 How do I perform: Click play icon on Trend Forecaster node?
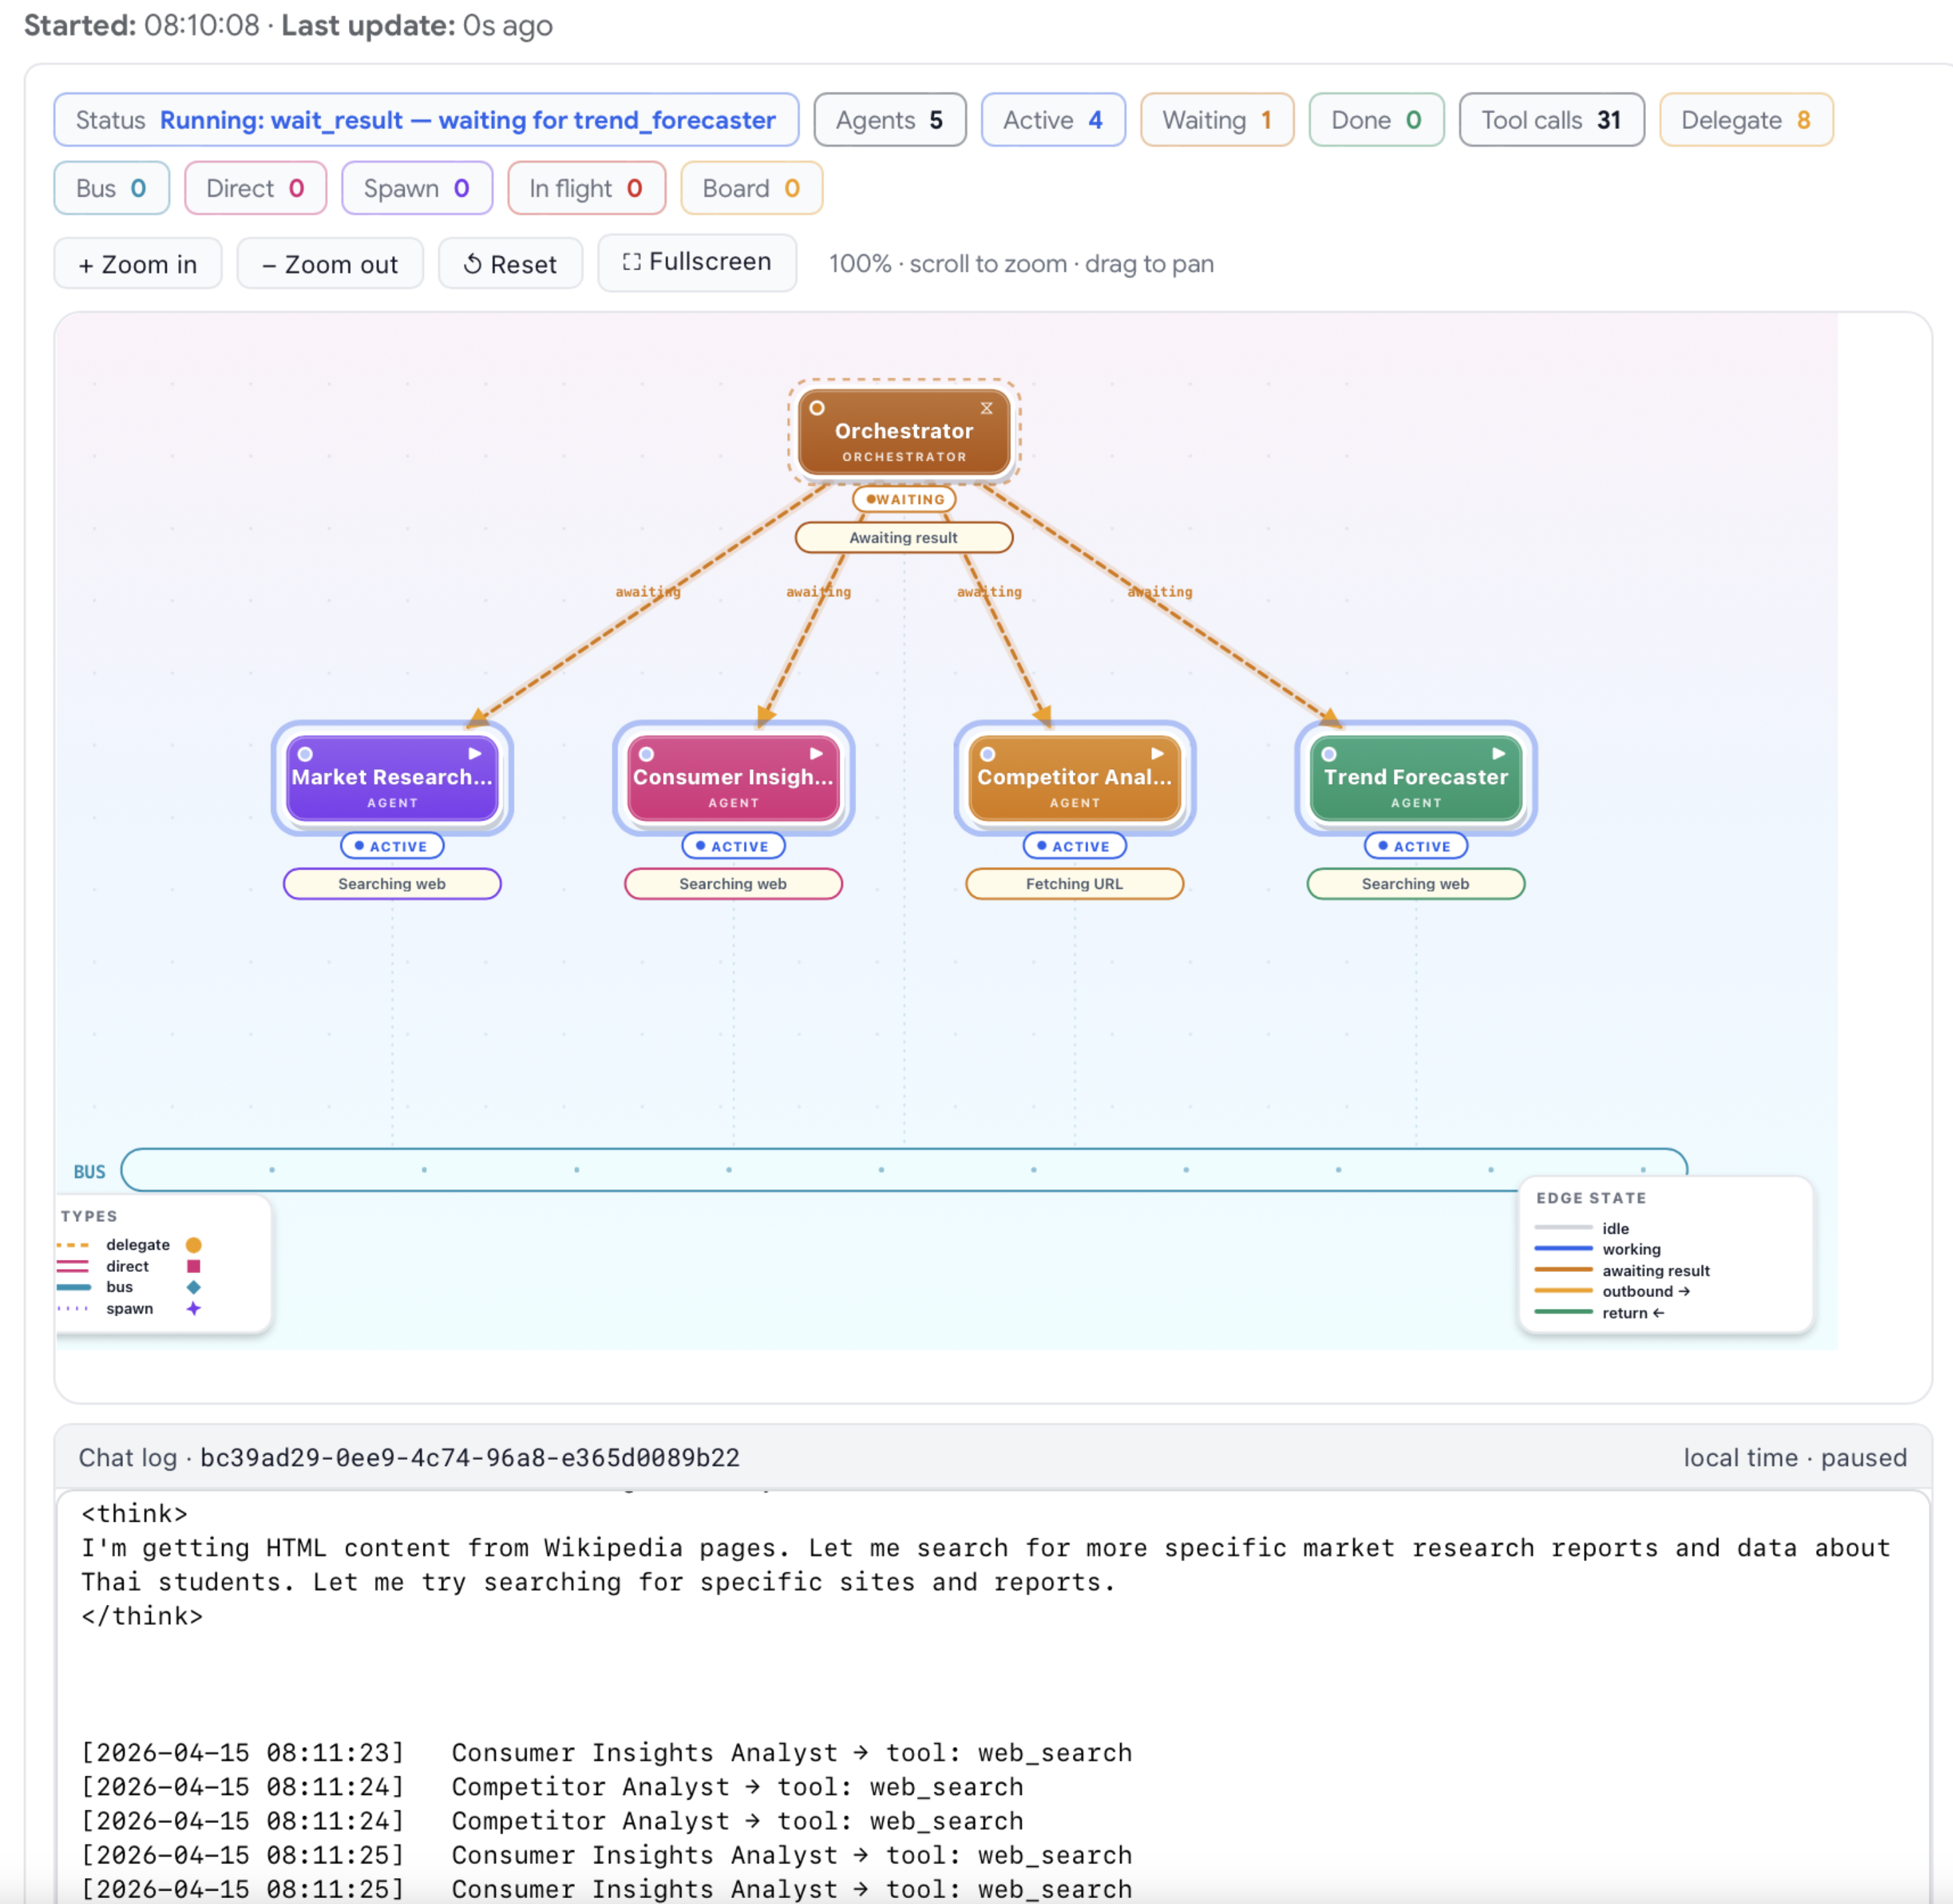click(x=1498, y=753)
